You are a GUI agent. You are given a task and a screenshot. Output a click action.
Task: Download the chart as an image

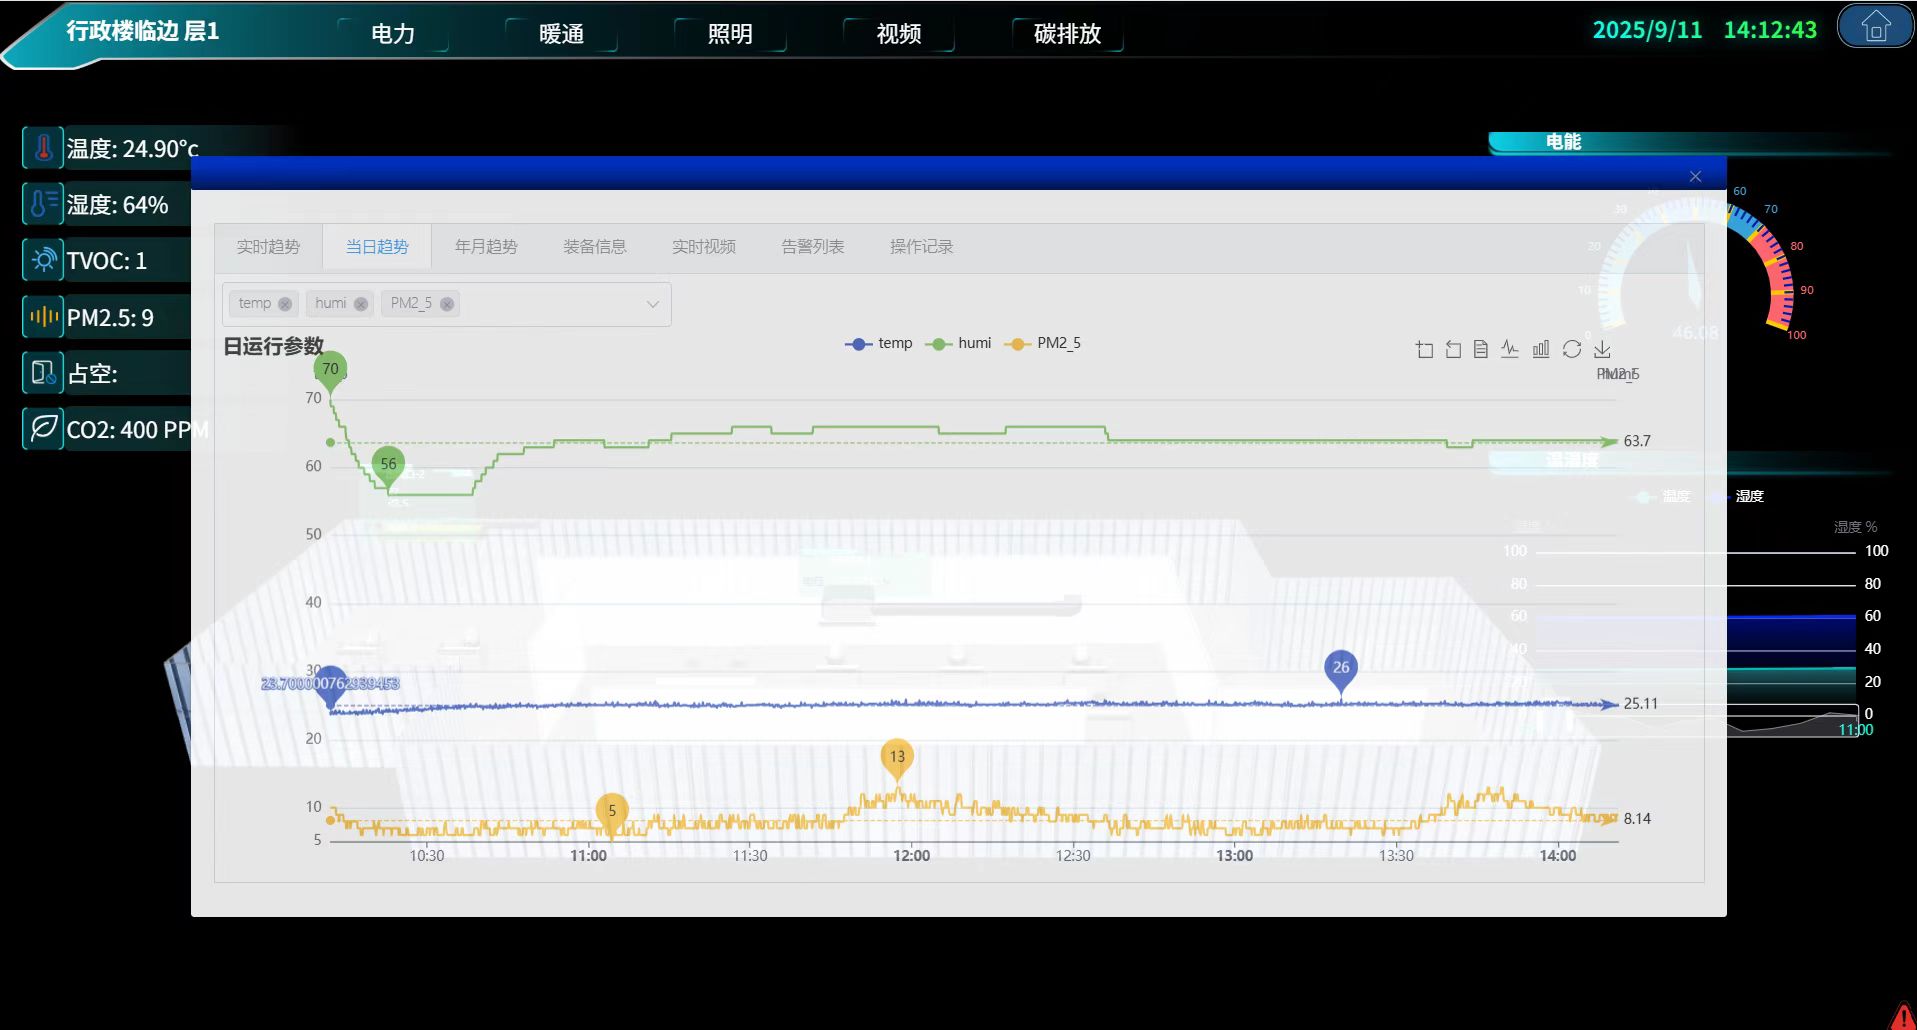[x=1602, y=350]
